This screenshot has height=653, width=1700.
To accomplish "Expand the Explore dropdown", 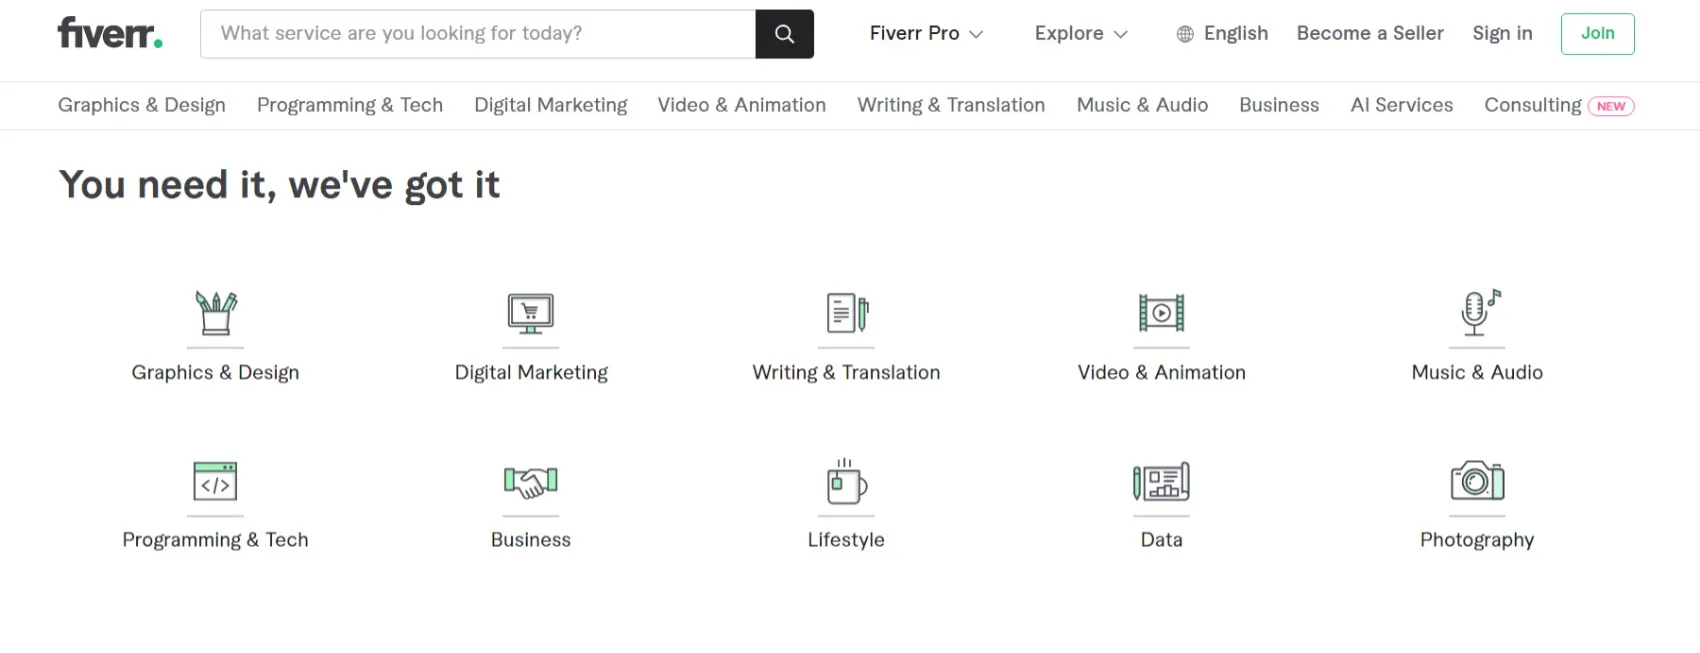I will coord(1081,34).
